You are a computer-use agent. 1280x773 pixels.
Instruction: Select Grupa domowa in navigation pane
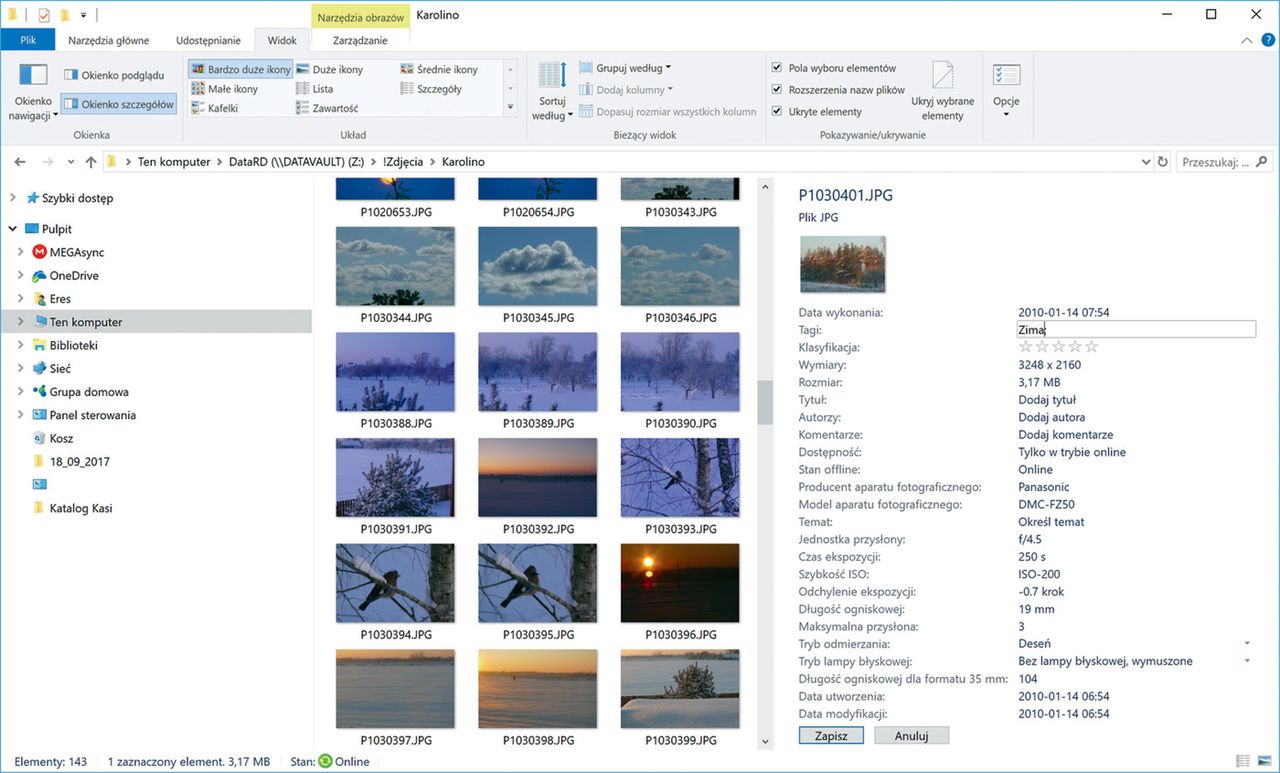pos(88,392)
